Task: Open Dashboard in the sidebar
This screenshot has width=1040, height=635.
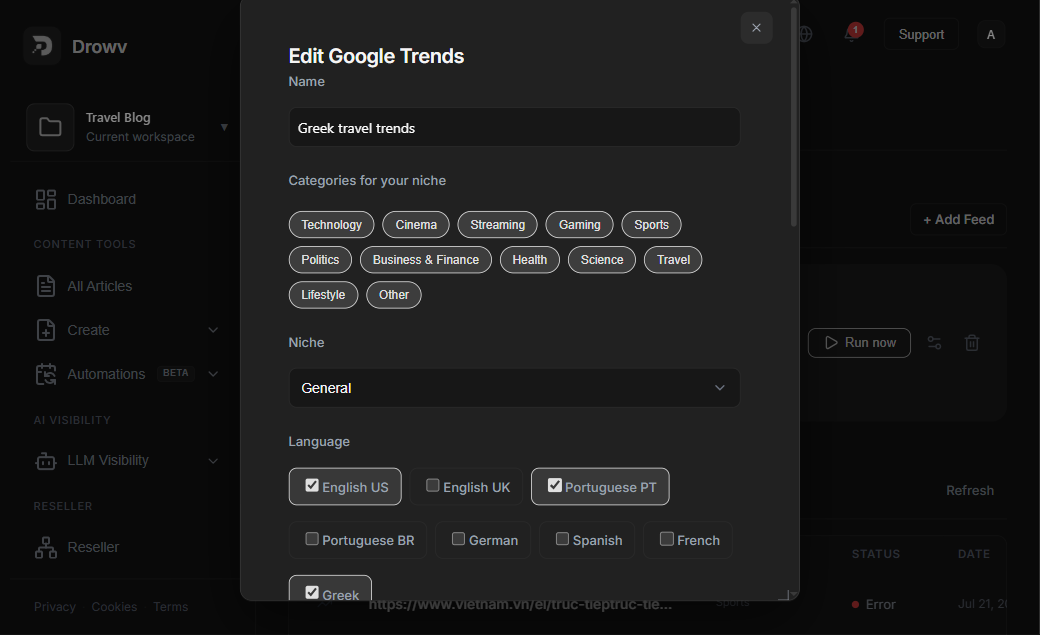Action: point(101,199)
